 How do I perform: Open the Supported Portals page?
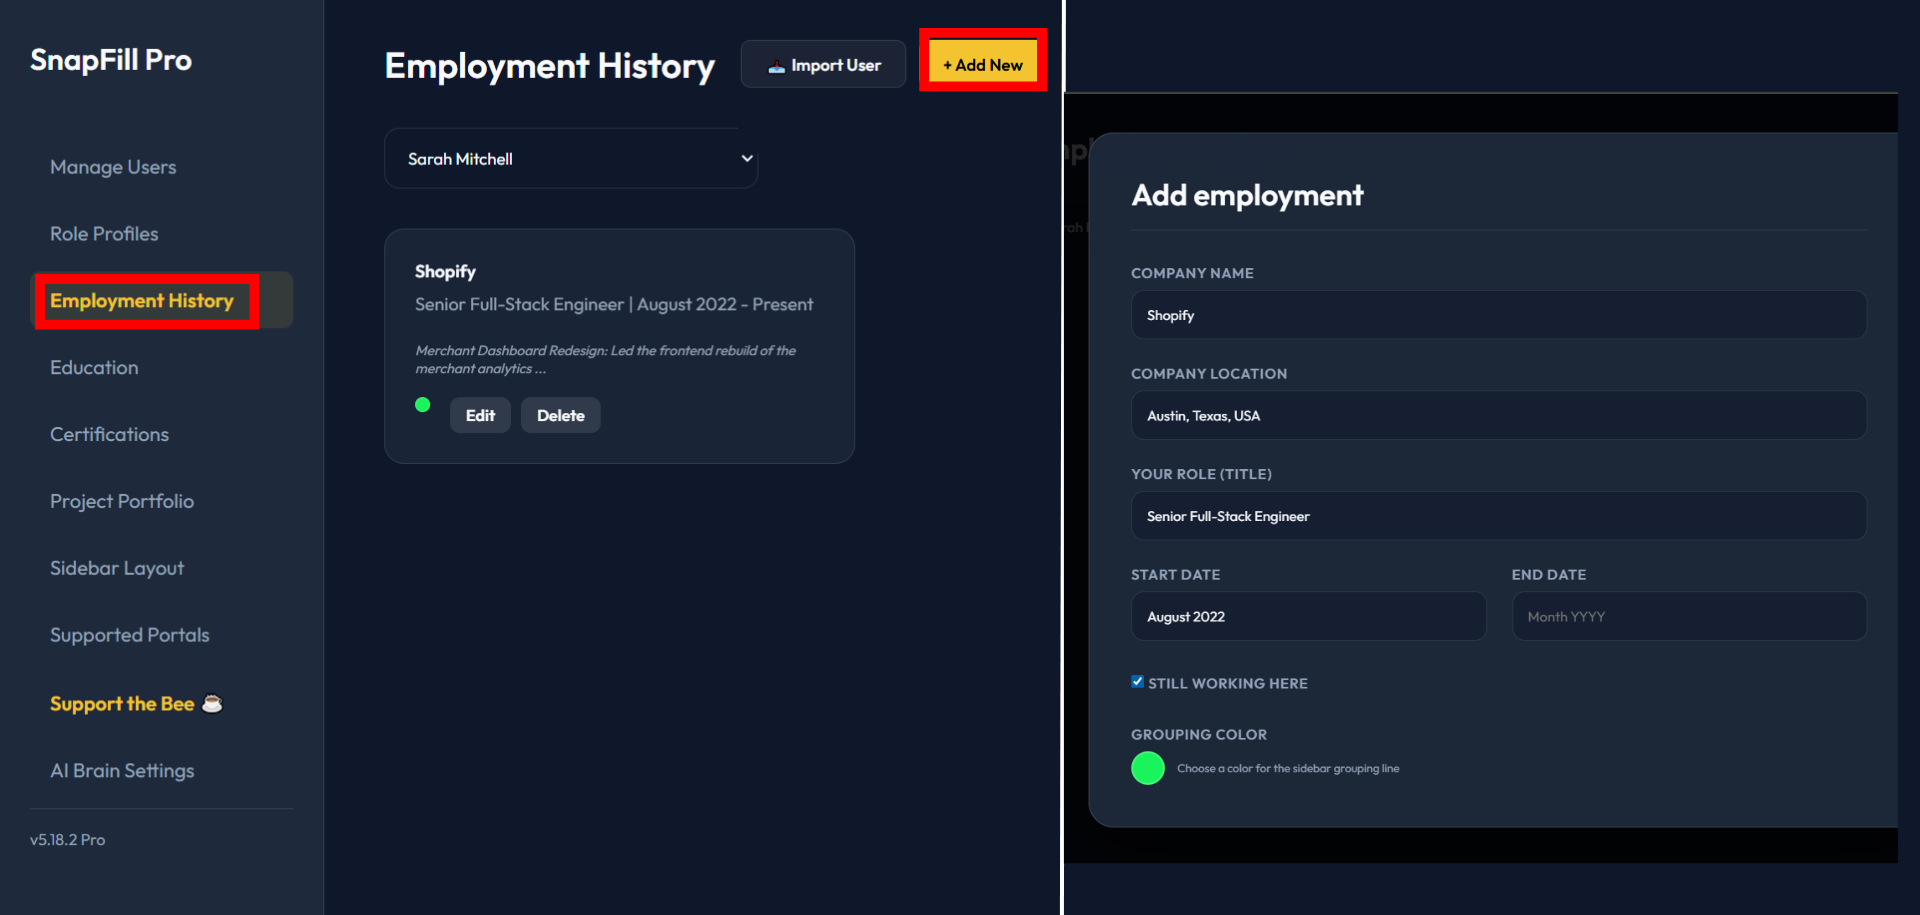coord(130,634)
